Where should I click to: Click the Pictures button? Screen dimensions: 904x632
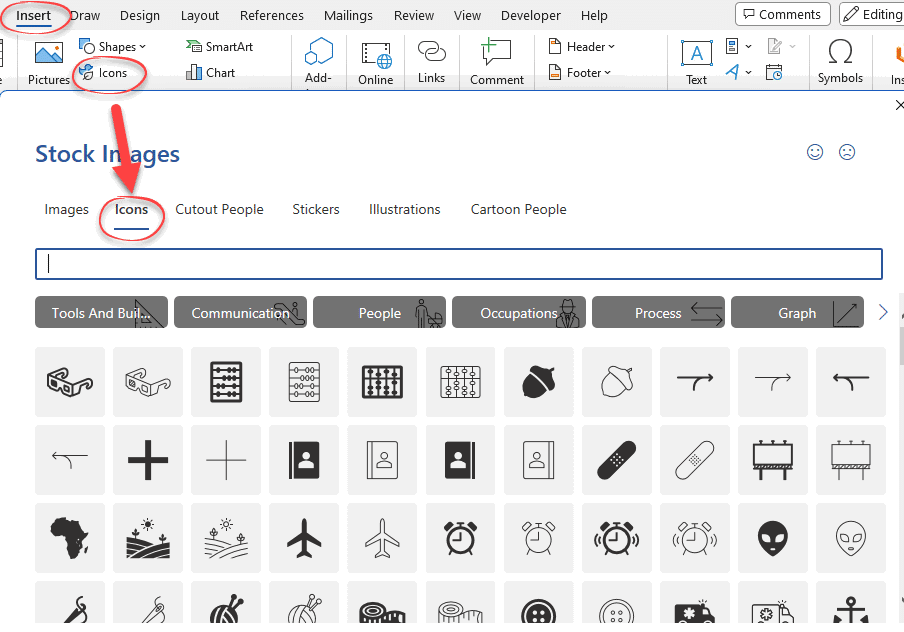point(48,63)
